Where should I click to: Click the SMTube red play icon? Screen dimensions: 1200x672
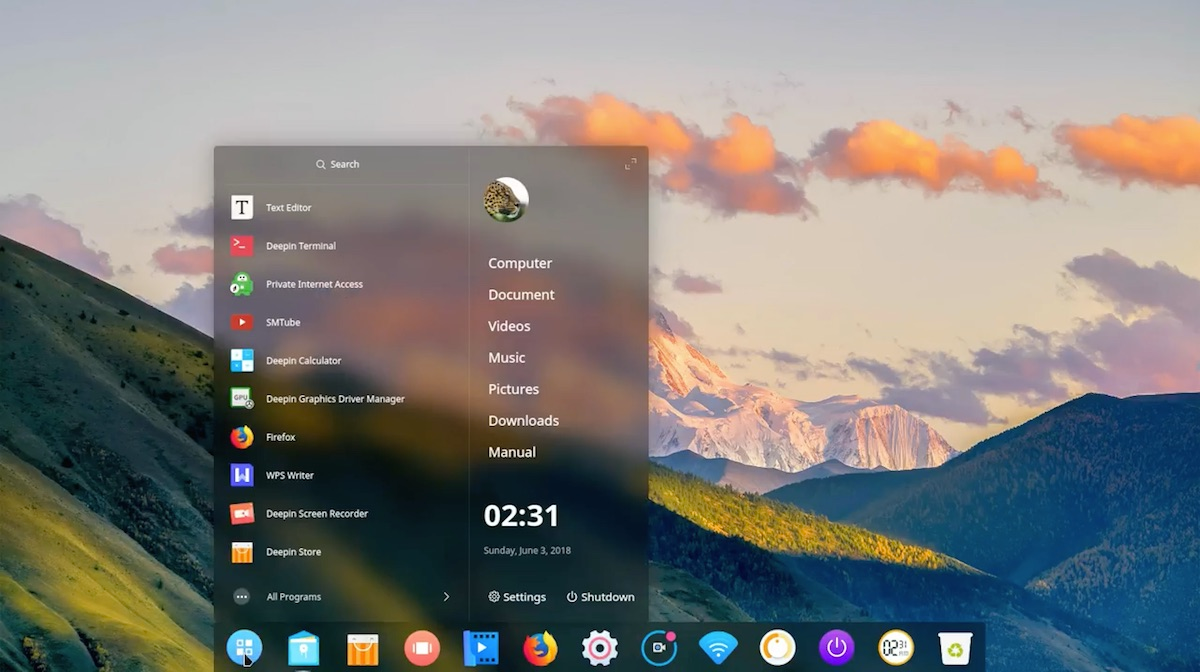pos(242,322)
